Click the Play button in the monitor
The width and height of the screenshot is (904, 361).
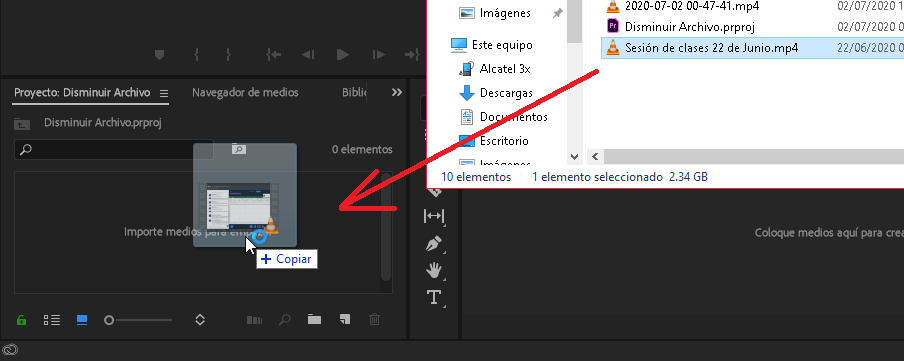click(x=343, y=55)
